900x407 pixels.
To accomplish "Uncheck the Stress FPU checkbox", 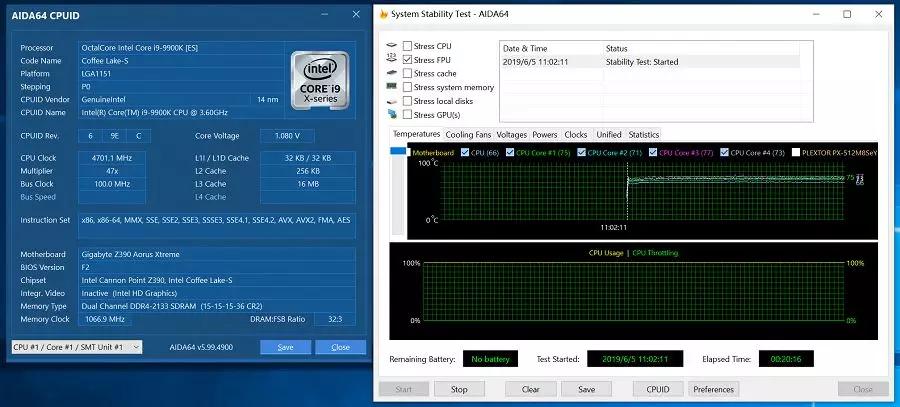I will pyautogui.click(x=407, y=60).
